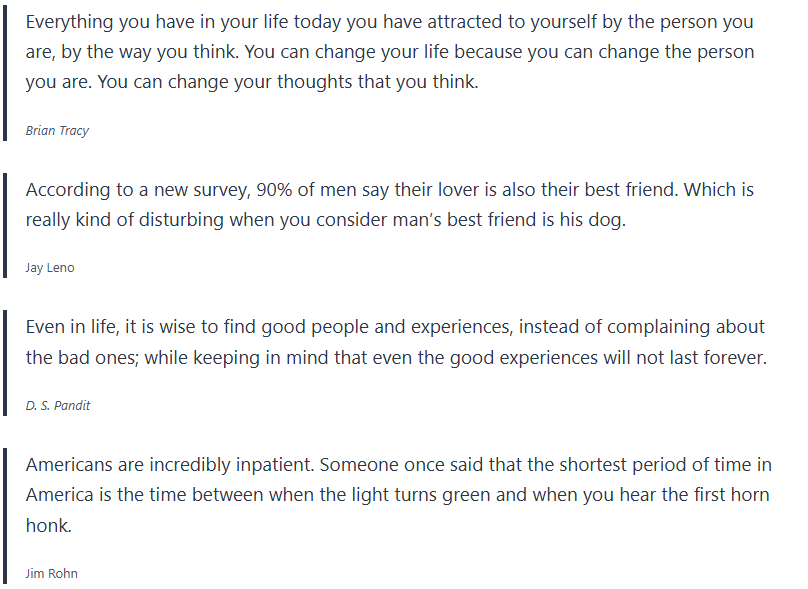Click the quote beginning 'Even in life'
Viewport: 808px width, 589px height.
point(396,342)
